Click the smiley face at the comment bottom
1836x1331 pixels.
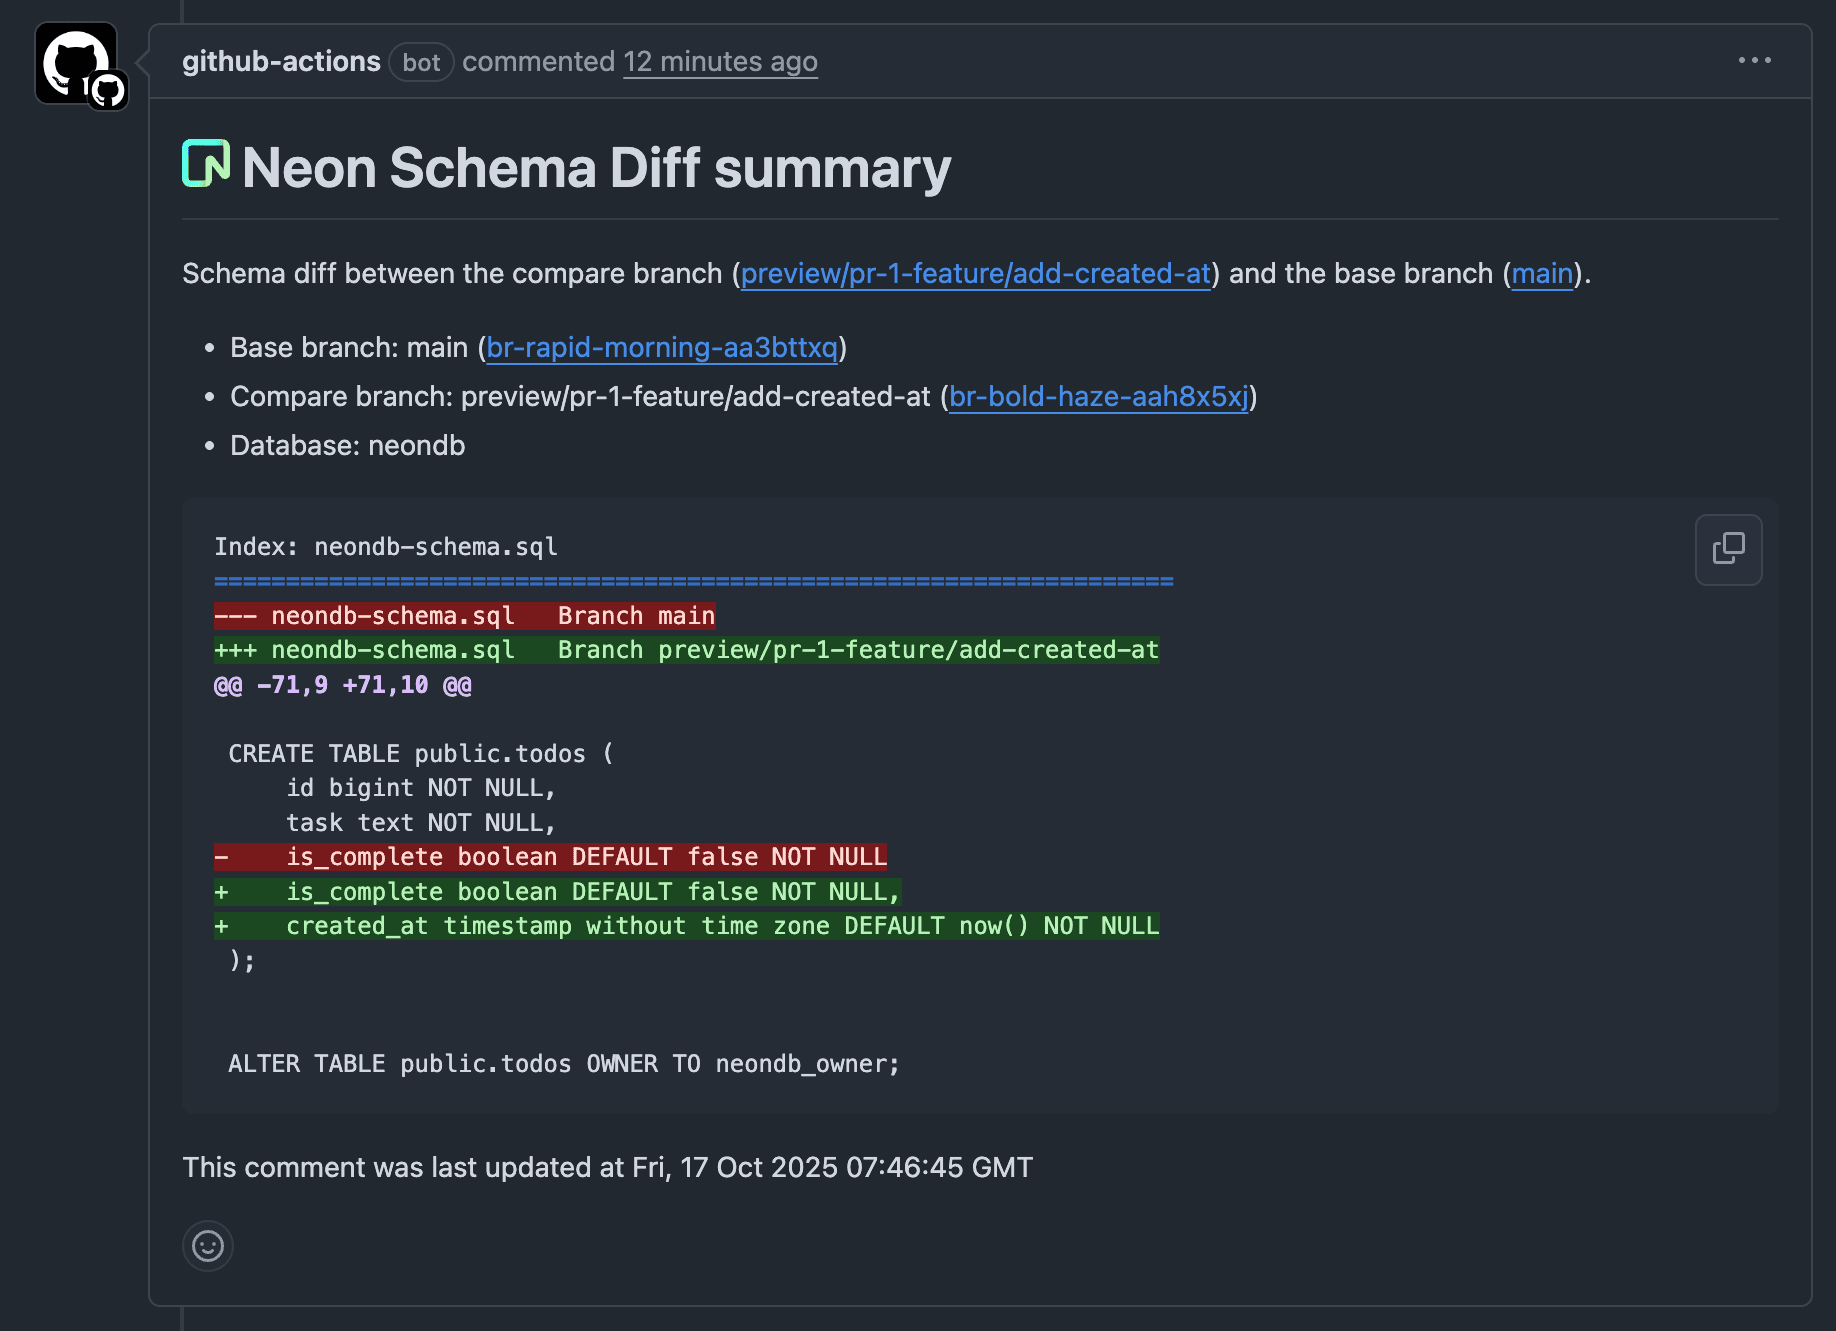(x=207, y=1246)
